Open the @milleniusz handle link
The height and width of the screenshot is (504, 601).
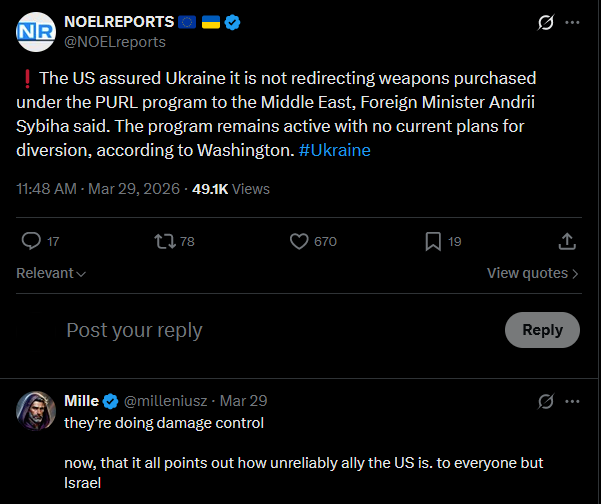tap(166, 401)
